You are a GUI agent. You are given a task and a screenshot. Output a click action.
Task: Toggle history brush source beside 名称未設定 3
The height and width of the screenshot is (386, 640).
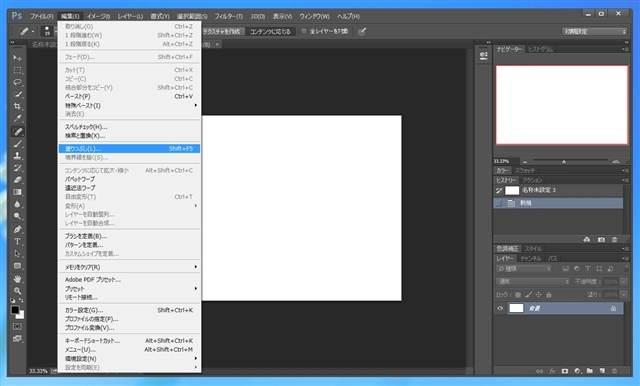(x=499, y=190)
